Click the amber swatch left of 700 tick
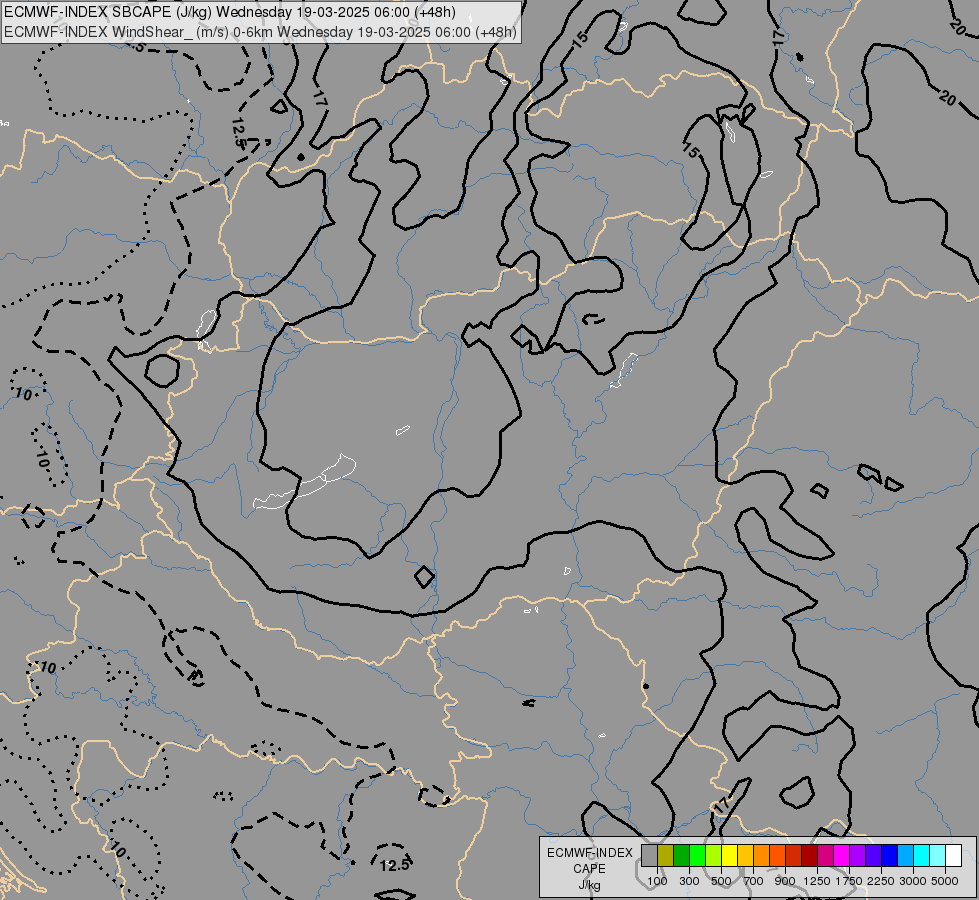Viewport: 979px width, 900px height. [745, 856]
